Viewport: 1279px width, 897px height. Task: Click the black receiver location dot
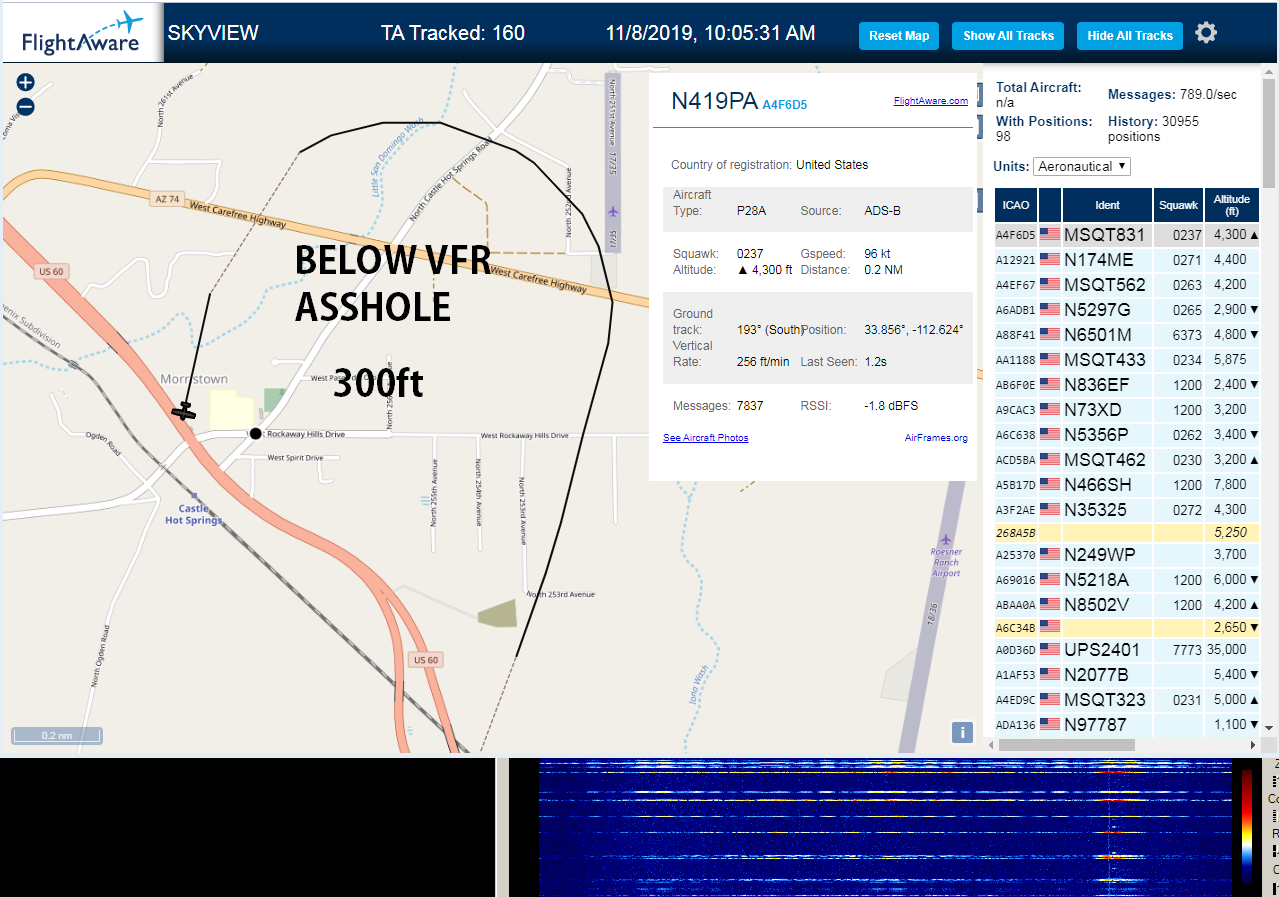click(255, 433)
